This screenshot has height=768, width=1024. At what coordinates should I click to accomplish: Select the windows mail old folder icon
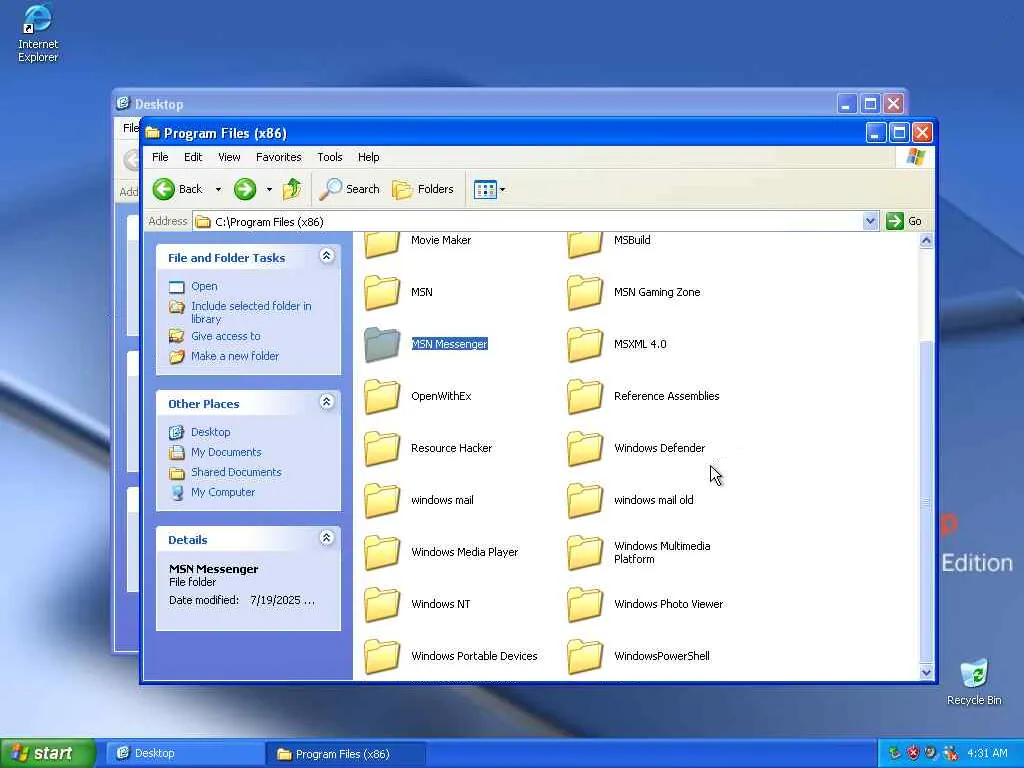(585, 500)
